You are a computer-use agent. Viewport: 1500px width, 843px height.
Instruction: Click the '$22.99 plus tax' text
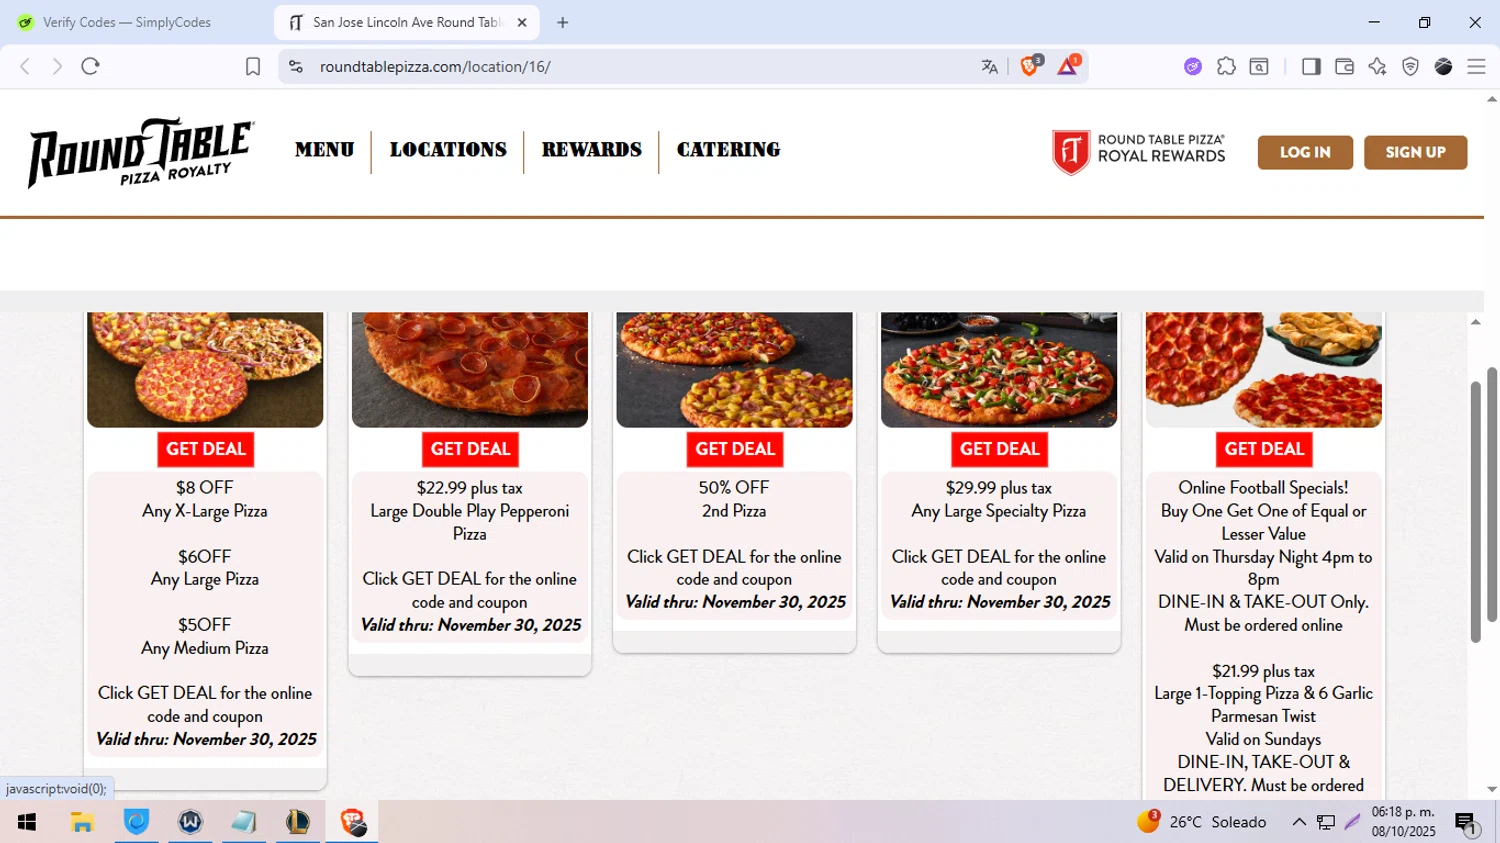470,488
